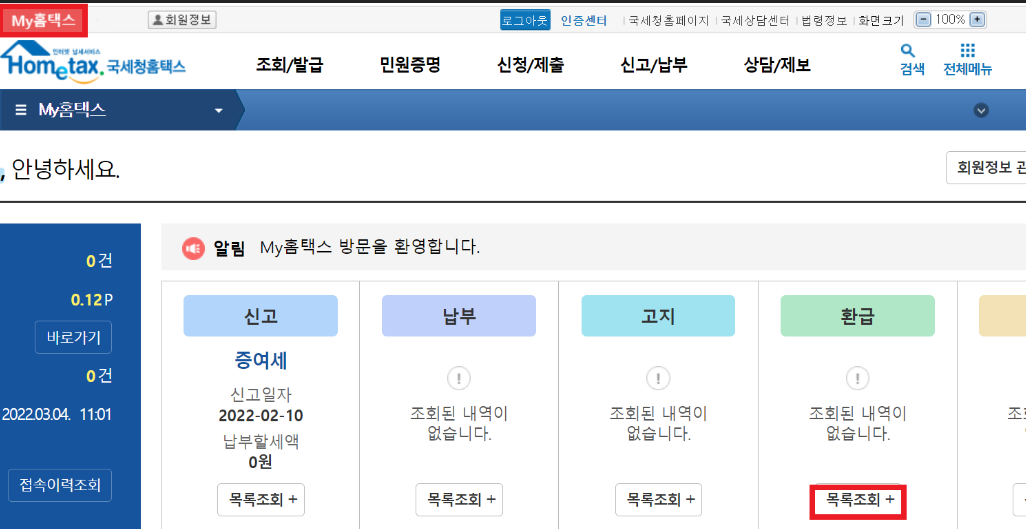
Task: Select the 납부 card header
Action: (459, 316)
